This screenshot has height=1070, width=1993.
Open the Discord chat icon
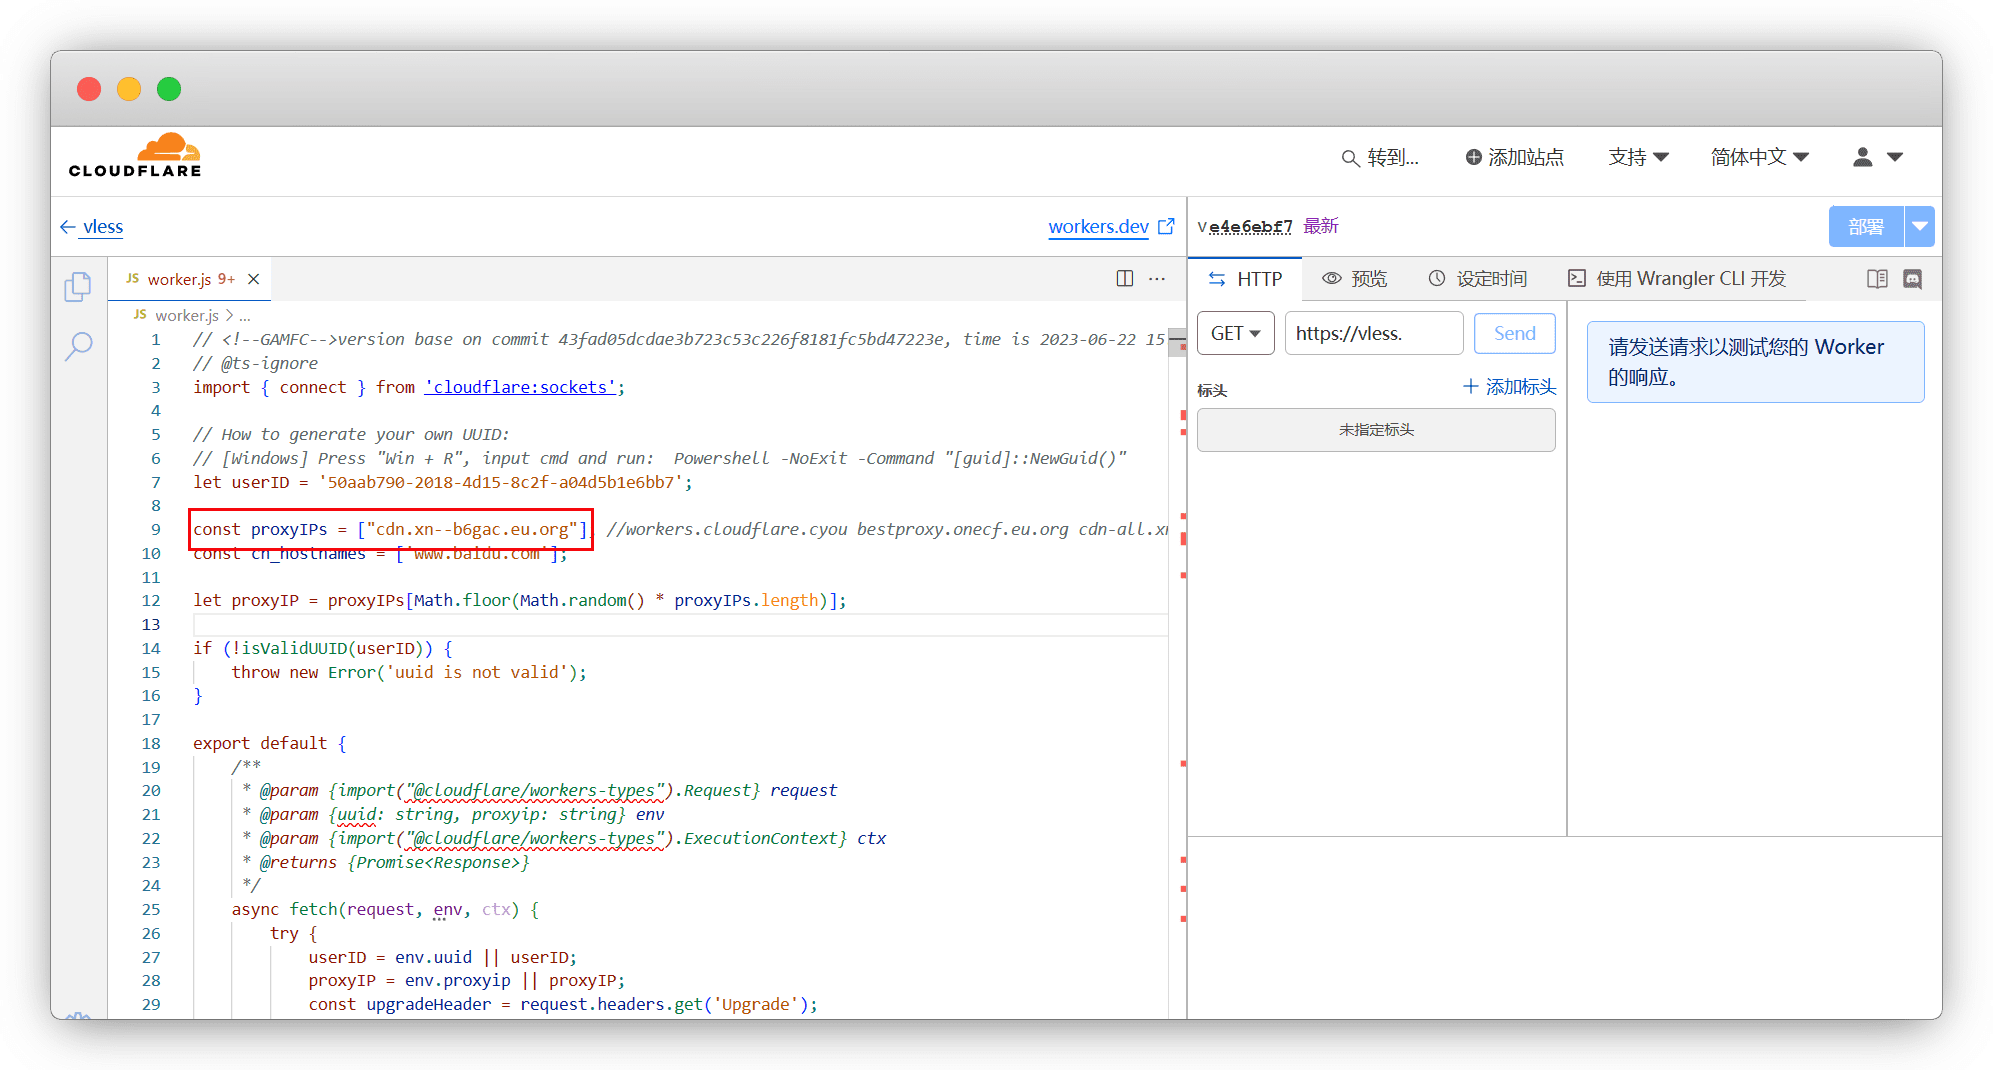tap(1912, 279)
